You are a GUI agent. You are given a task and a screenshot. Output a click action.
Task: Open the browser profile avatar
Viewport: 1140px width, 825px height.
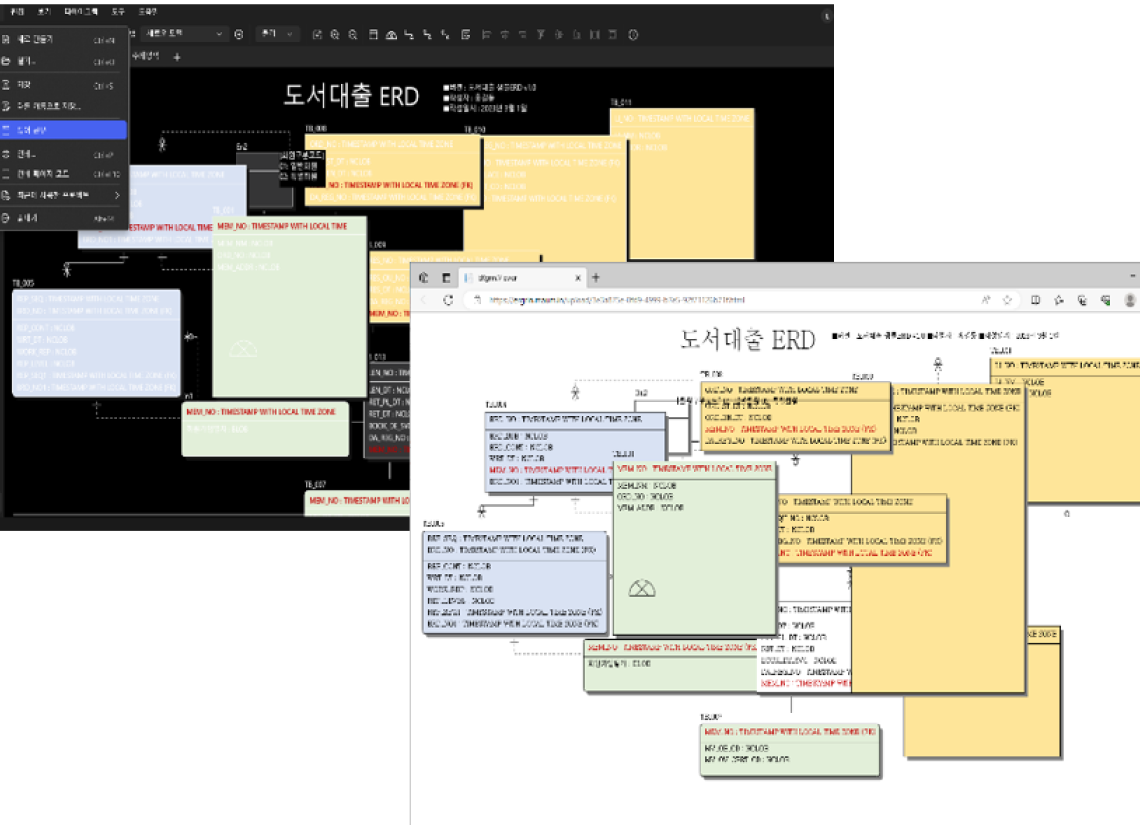point(1130,299)
